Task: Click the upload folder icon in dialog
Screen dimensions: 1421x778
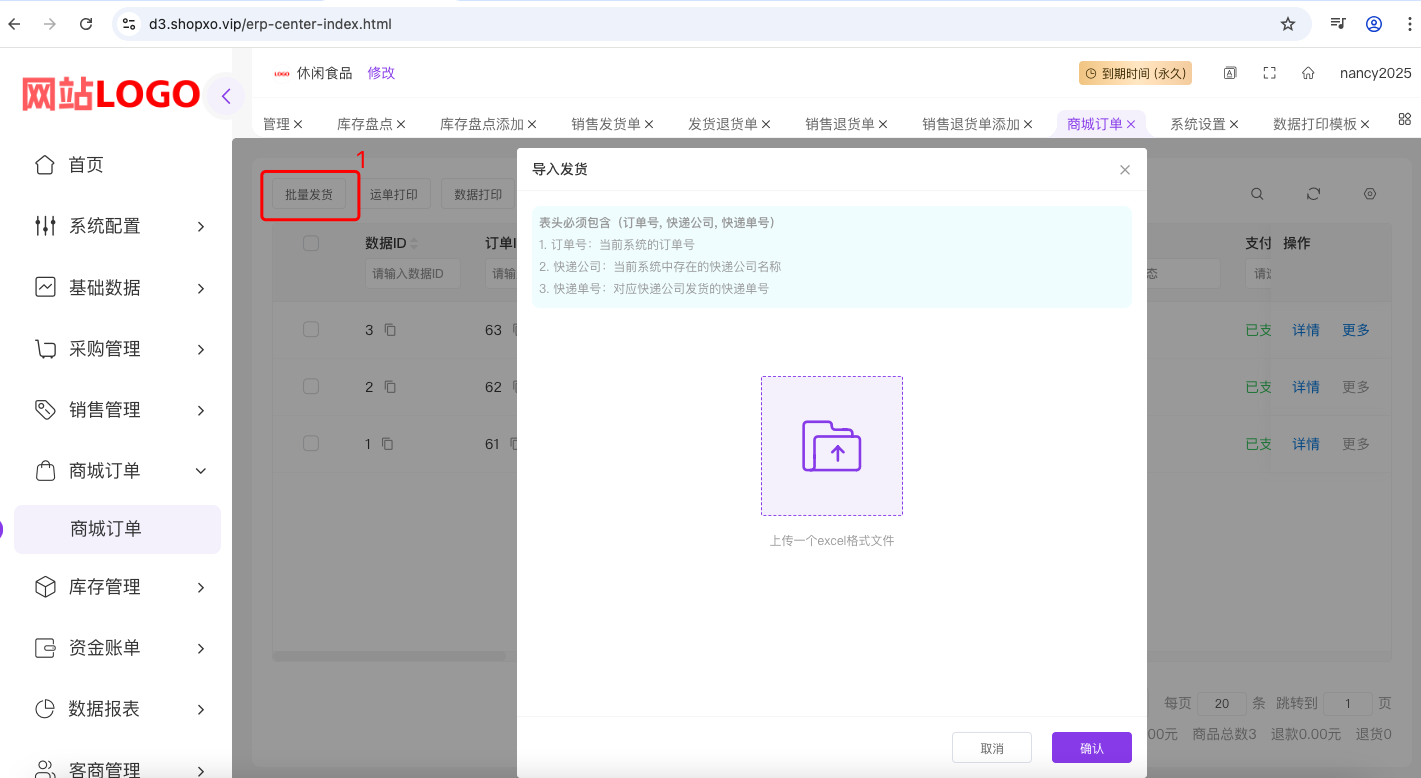Action: 831,446
